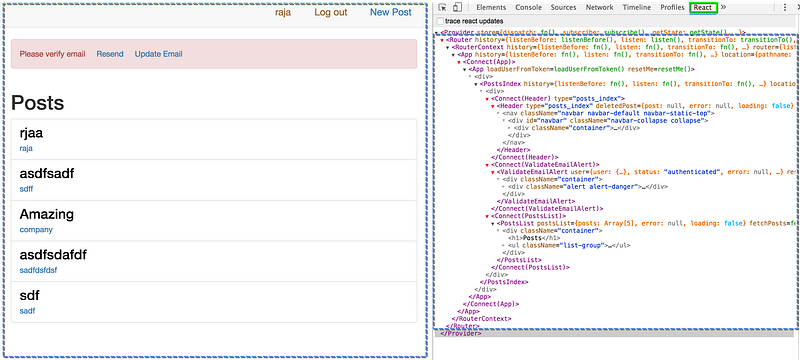The image size is (800, 360).
Task: Switch to the Elements tab
Action: coord(491,7)
